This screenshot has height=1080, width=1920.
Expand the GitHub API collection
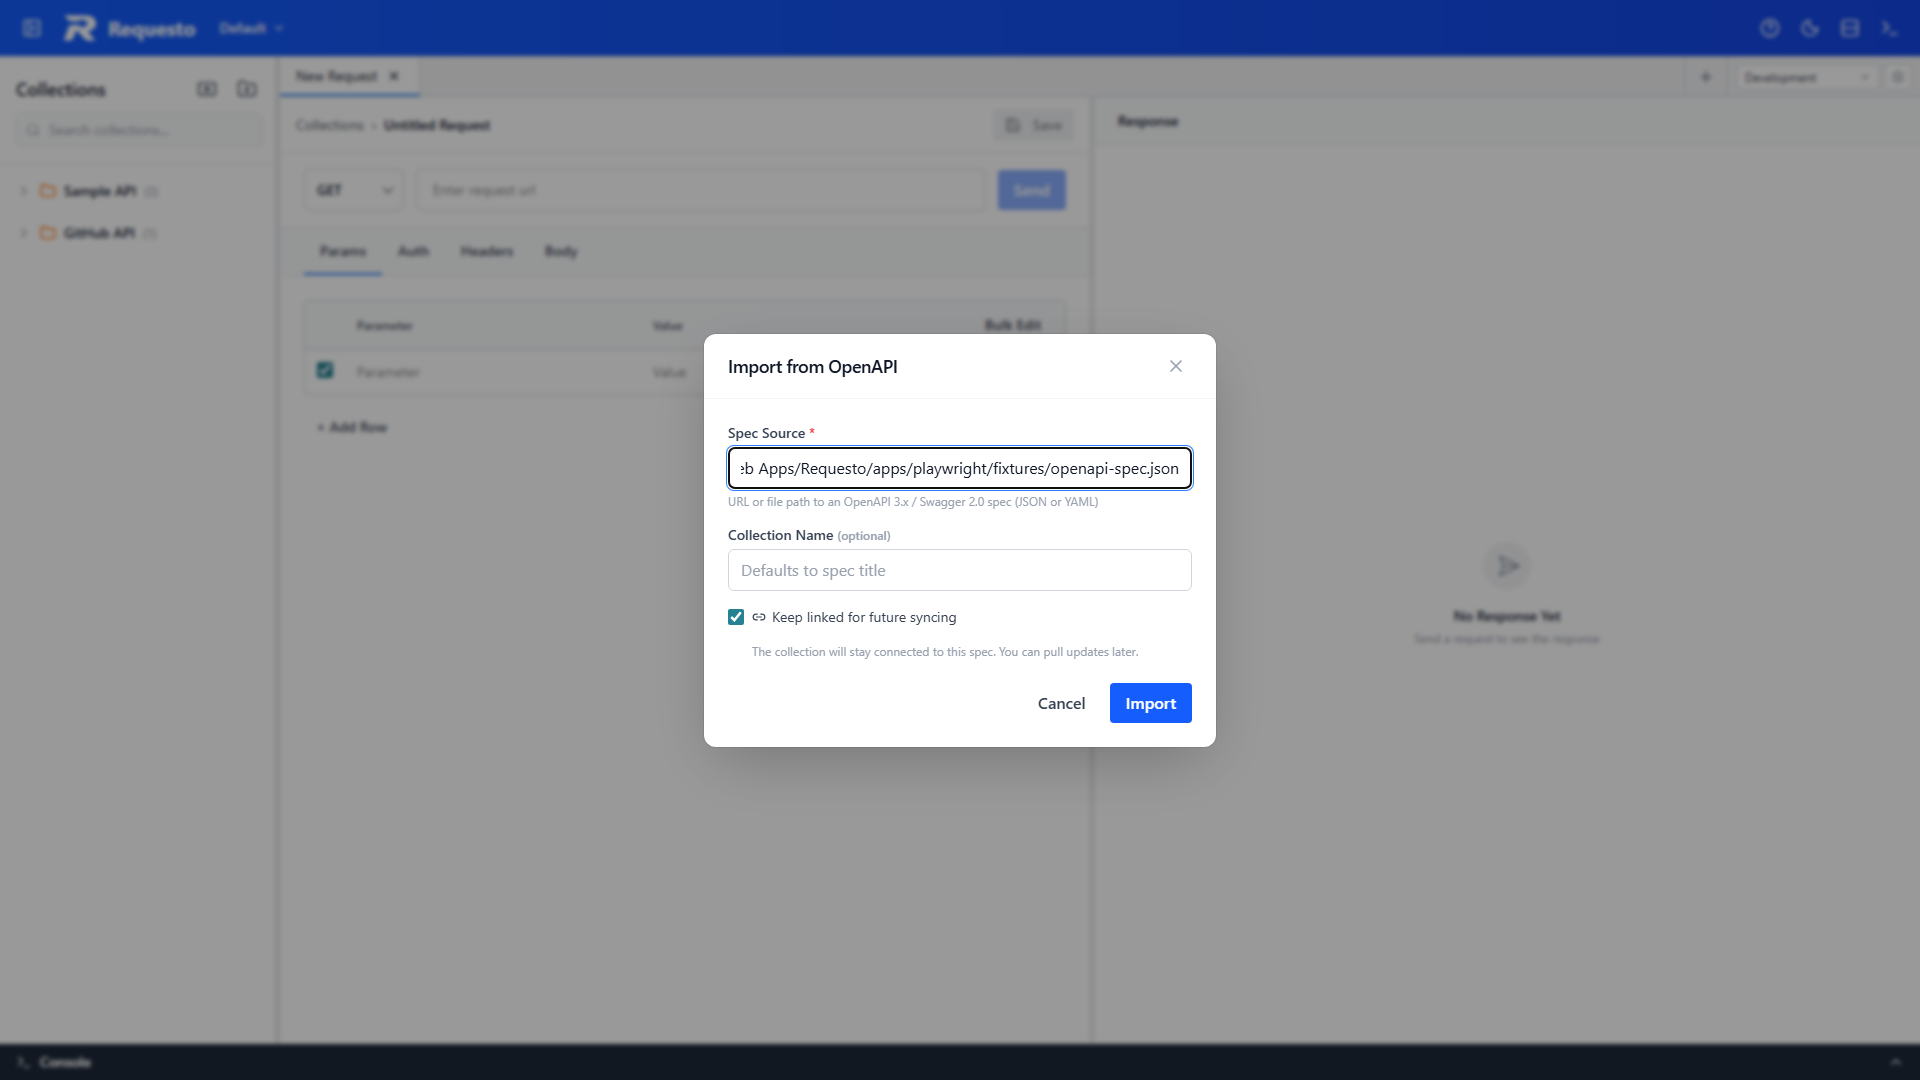23,233
